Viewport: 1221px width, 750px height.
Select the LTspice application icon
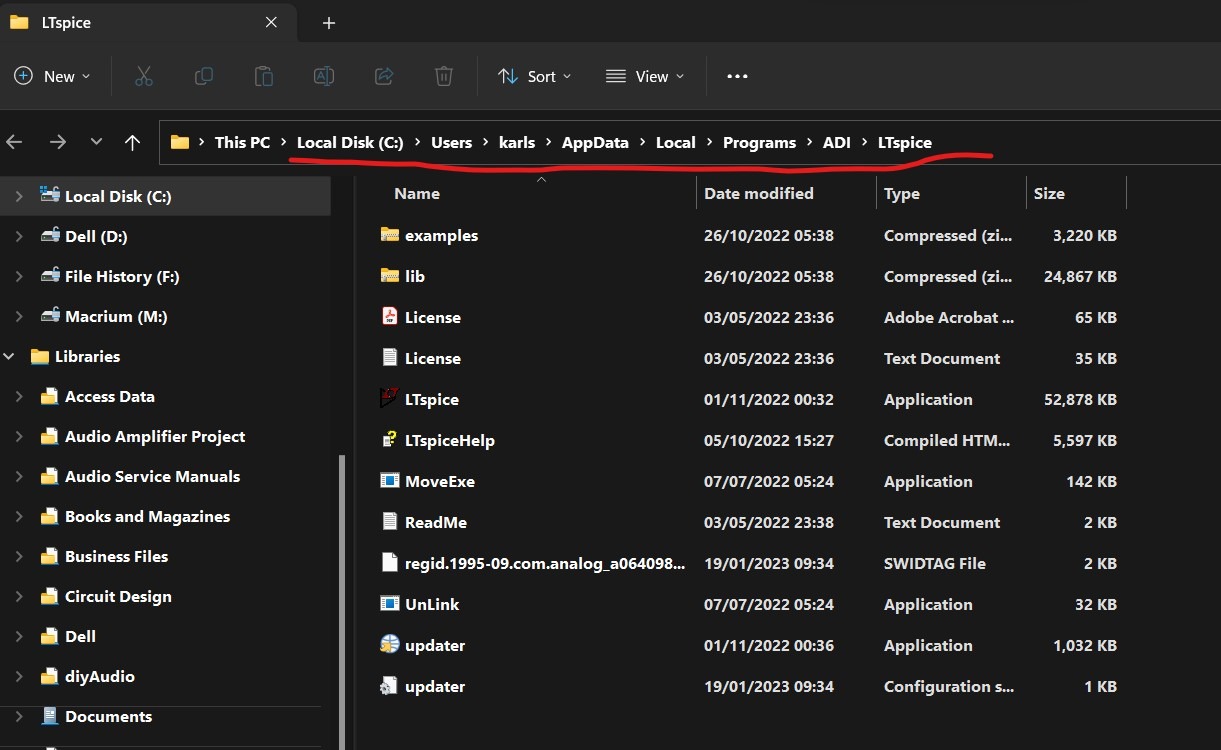(390, 399)
